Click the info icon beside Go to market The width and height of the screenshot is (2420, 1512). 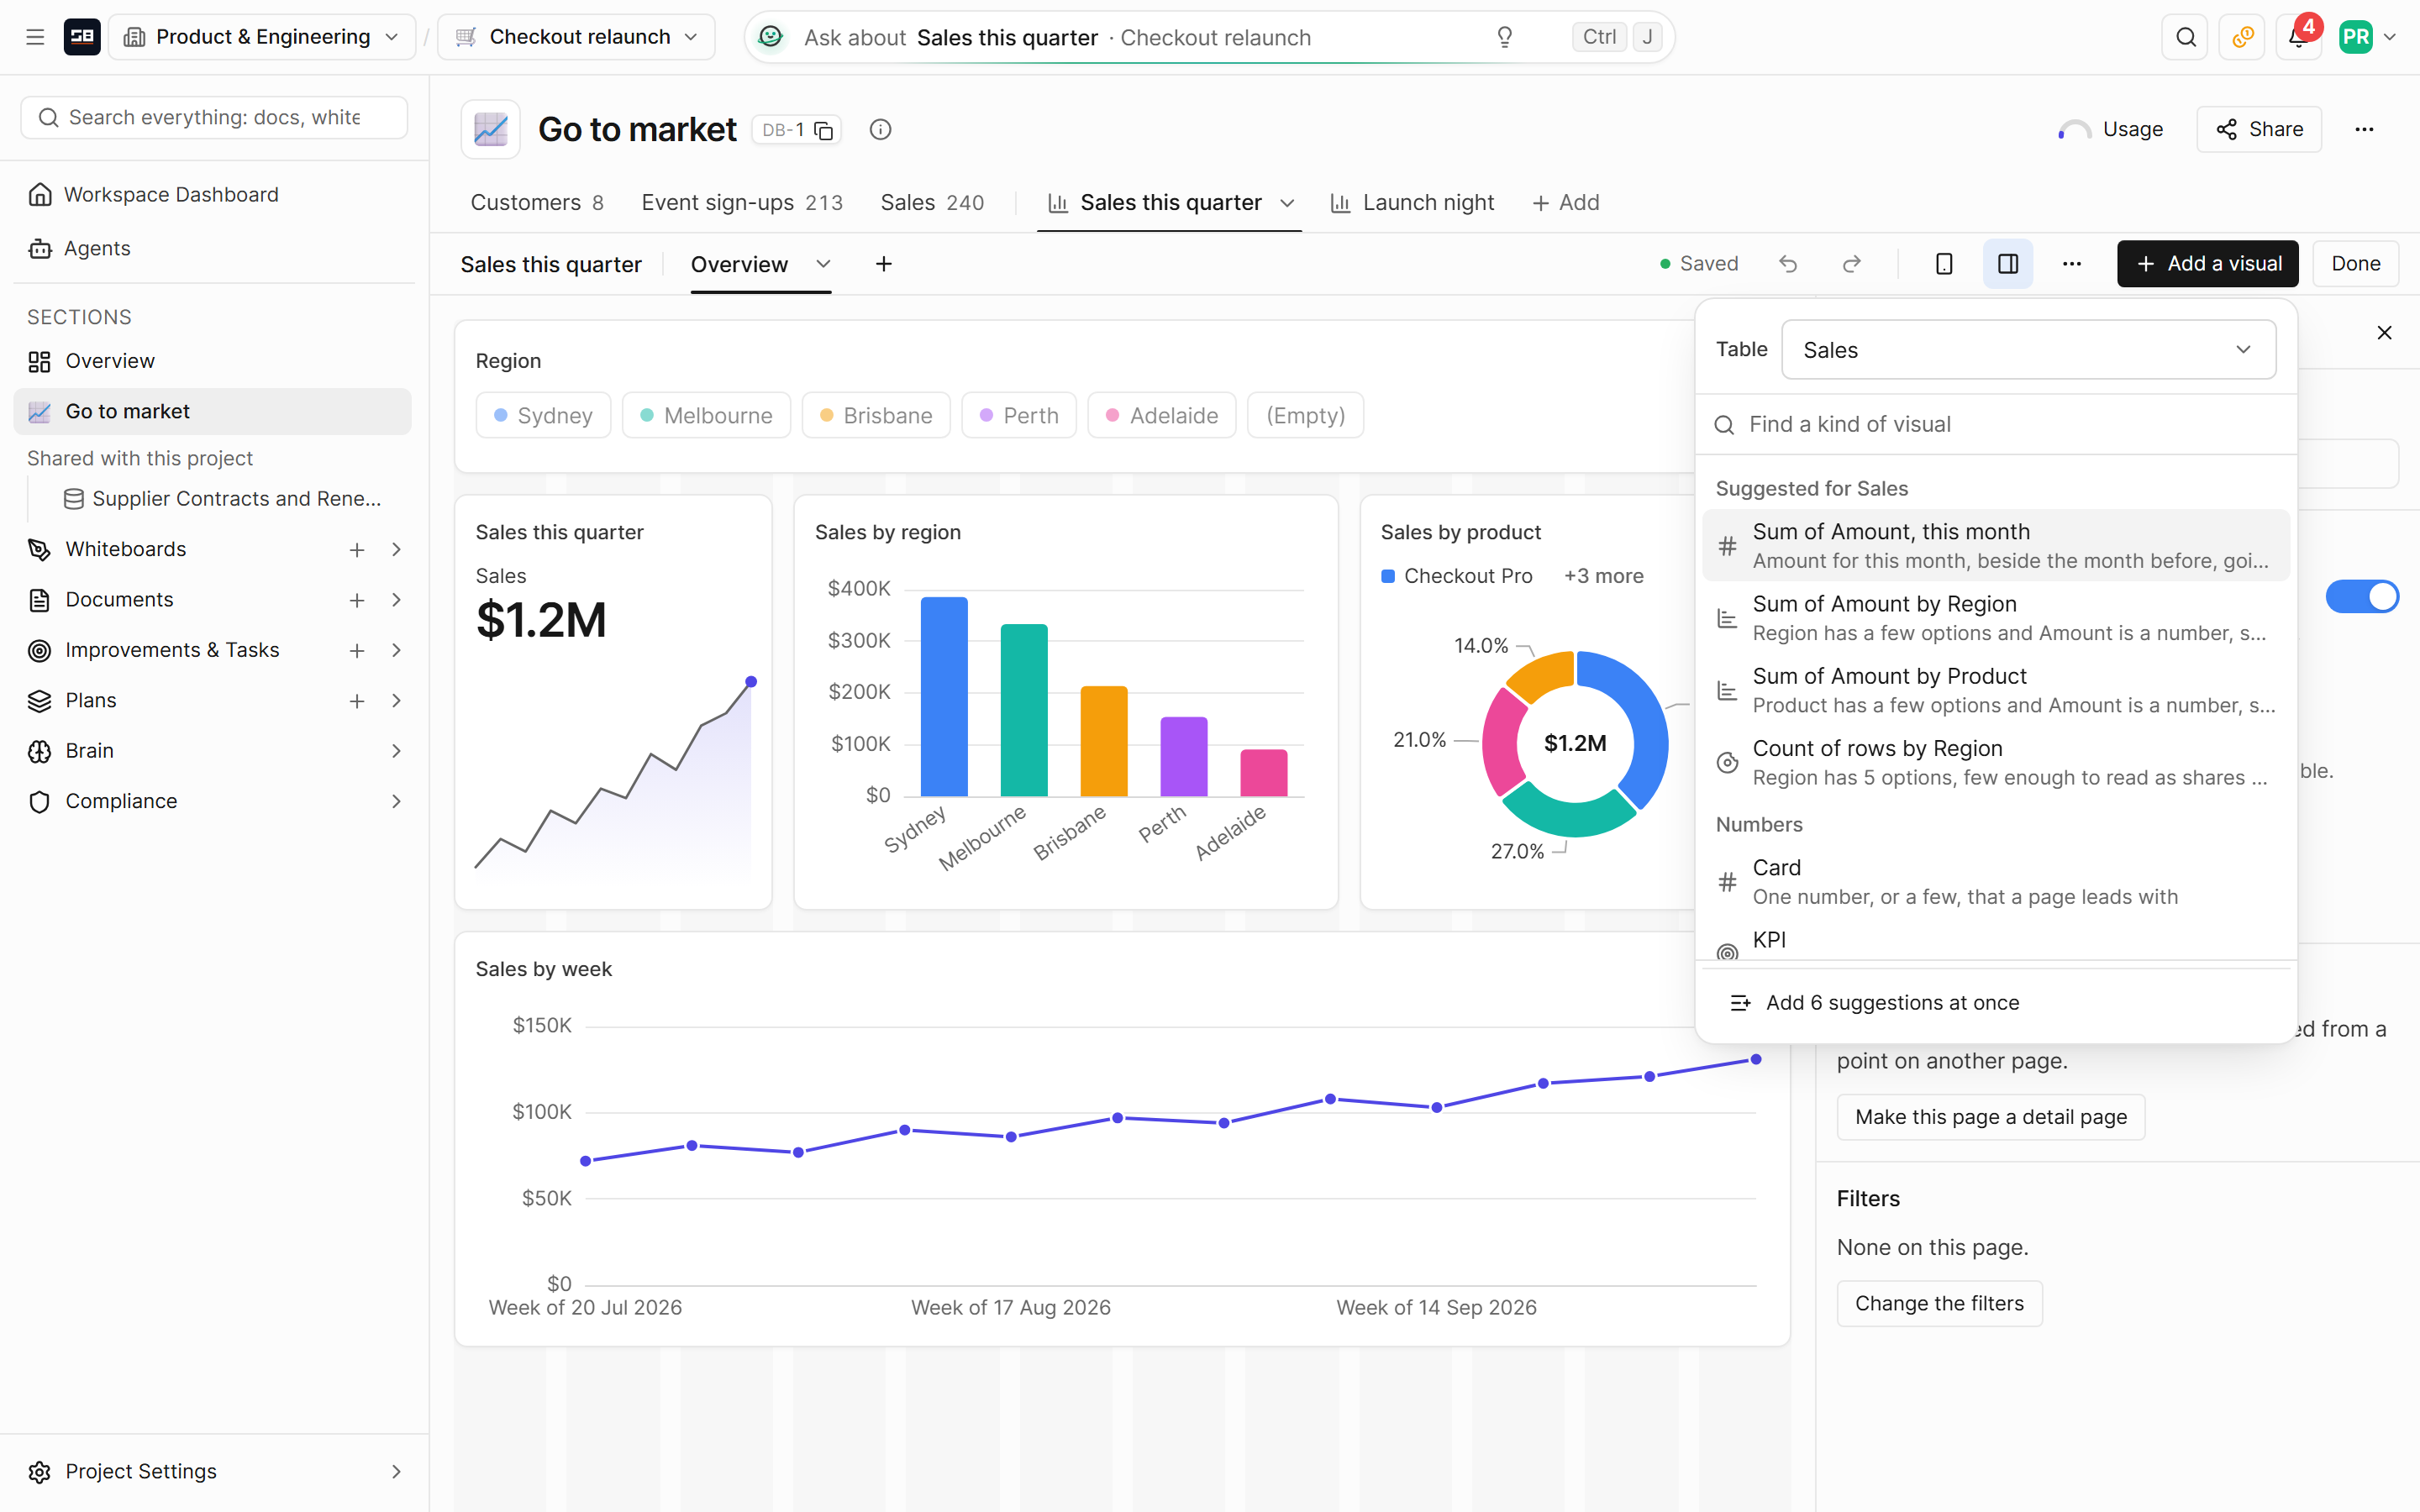(880, 130)
